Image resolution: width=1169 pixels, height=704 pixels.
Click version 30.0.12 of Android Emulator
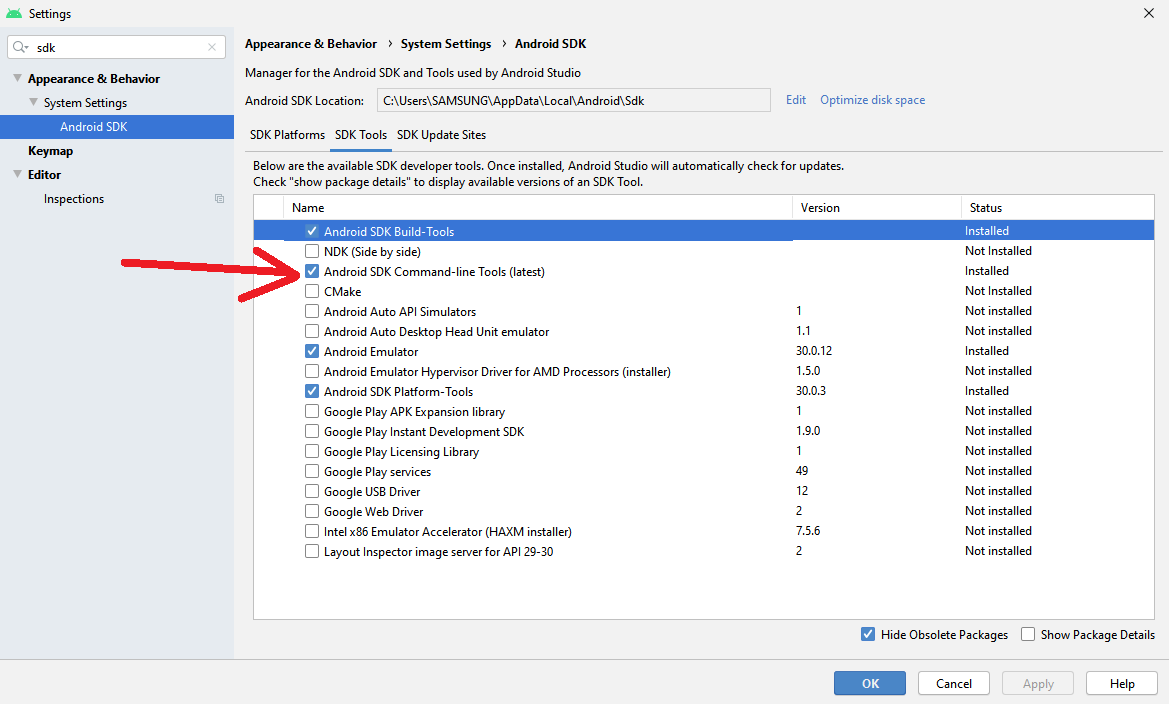(x=813, y=351)
